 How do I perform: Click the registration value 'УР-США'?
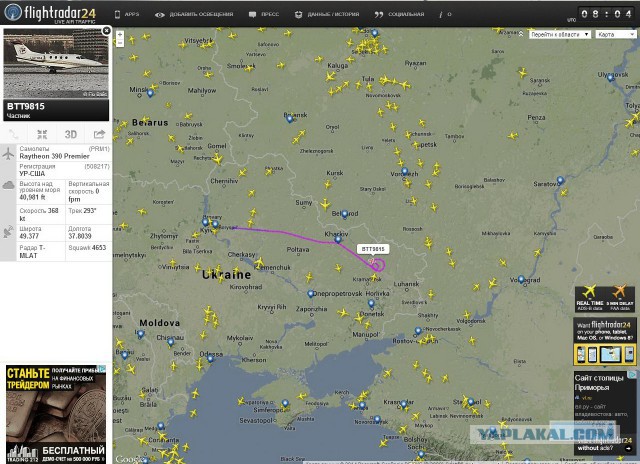click(x=32, y=174)
